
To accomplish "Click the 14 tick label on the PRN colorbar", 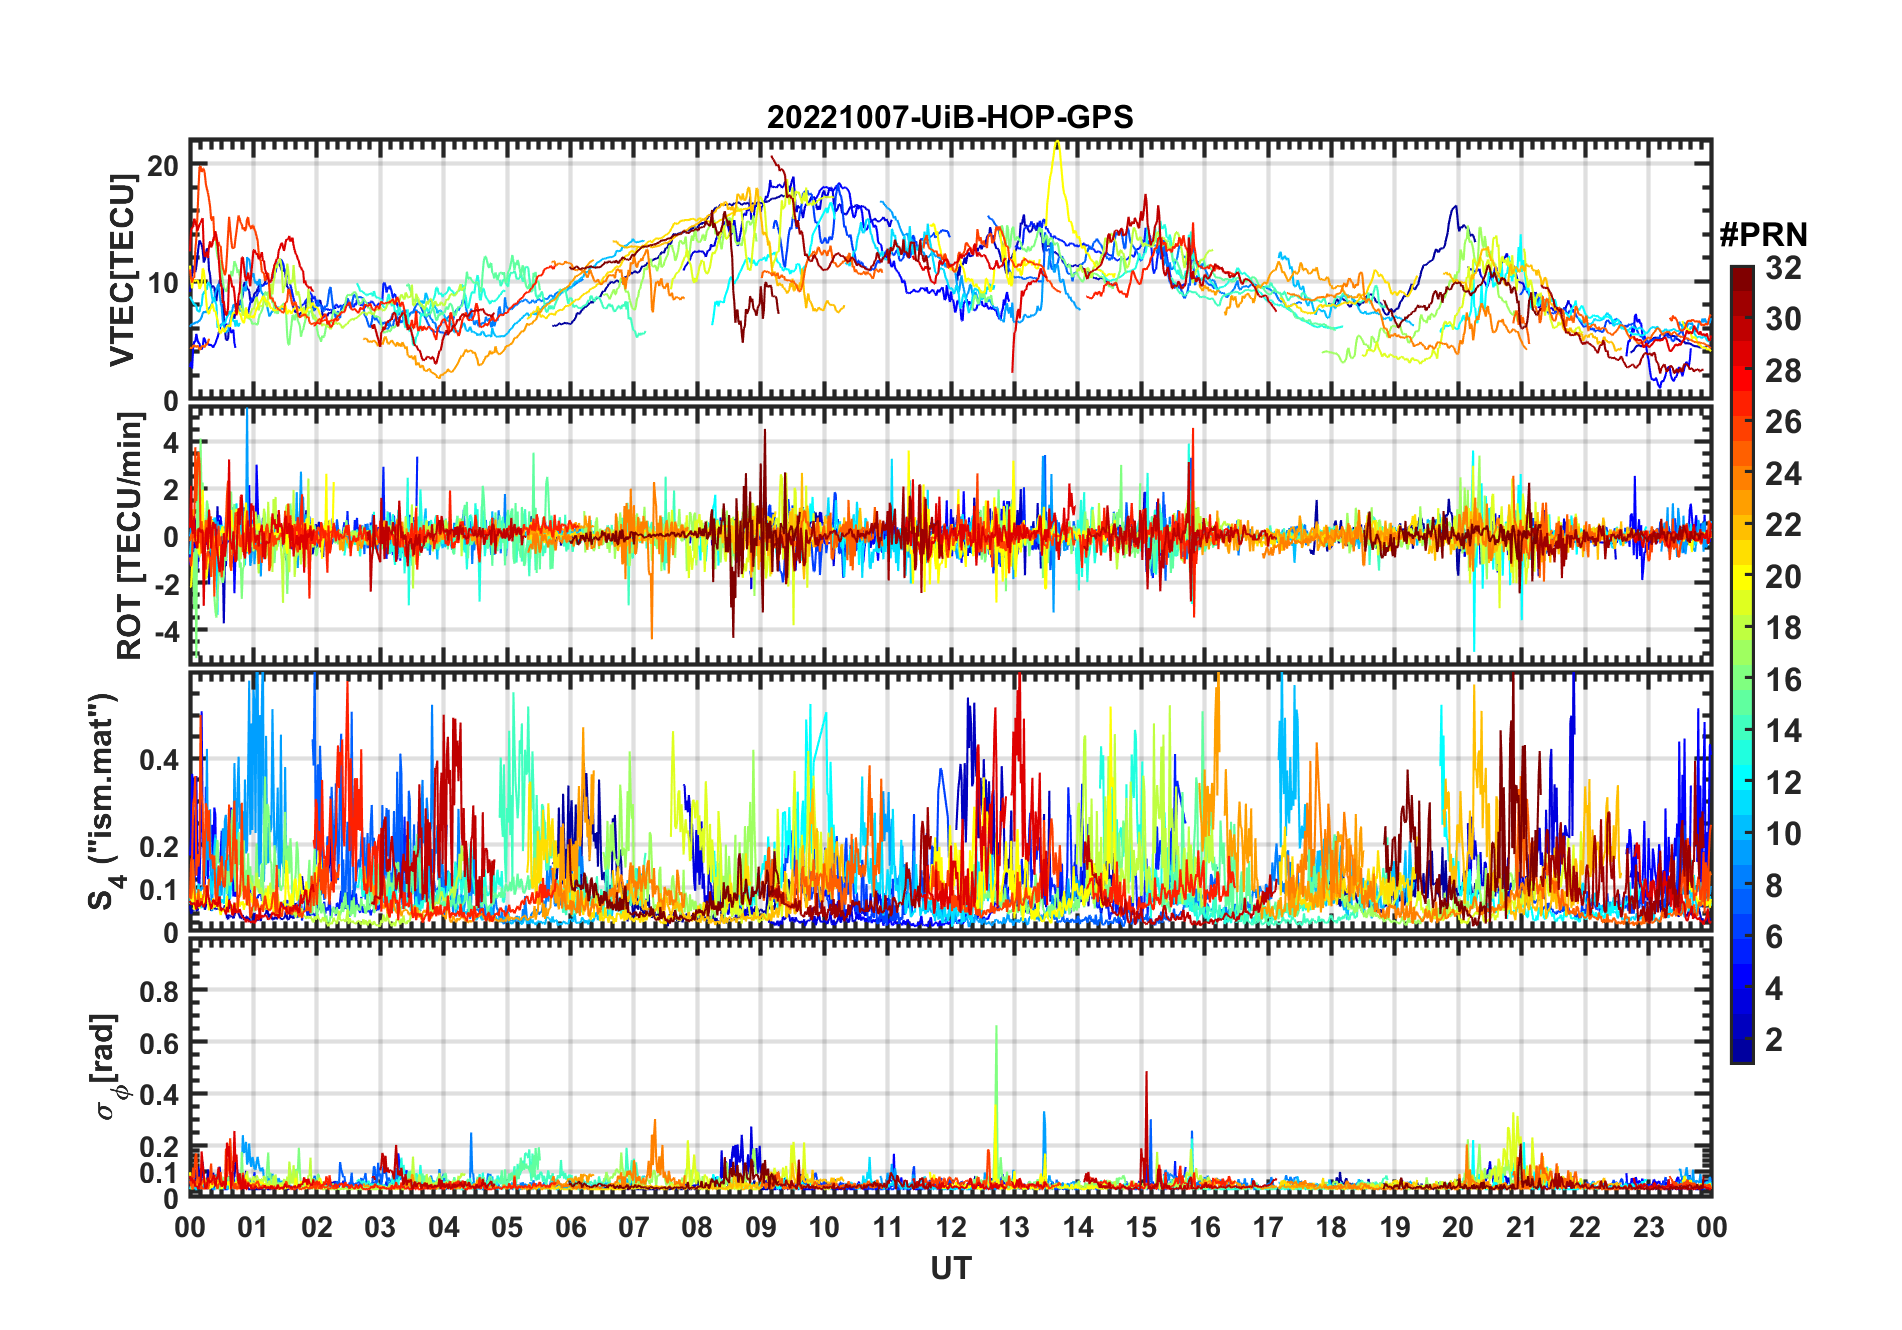I will [1783, 731].
